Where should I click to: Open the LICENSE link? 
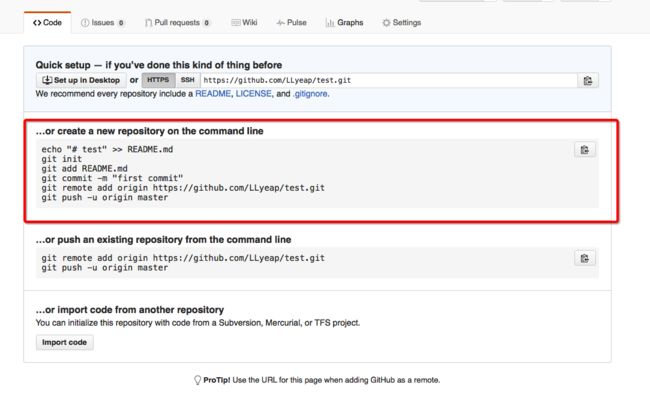(253, 94)
